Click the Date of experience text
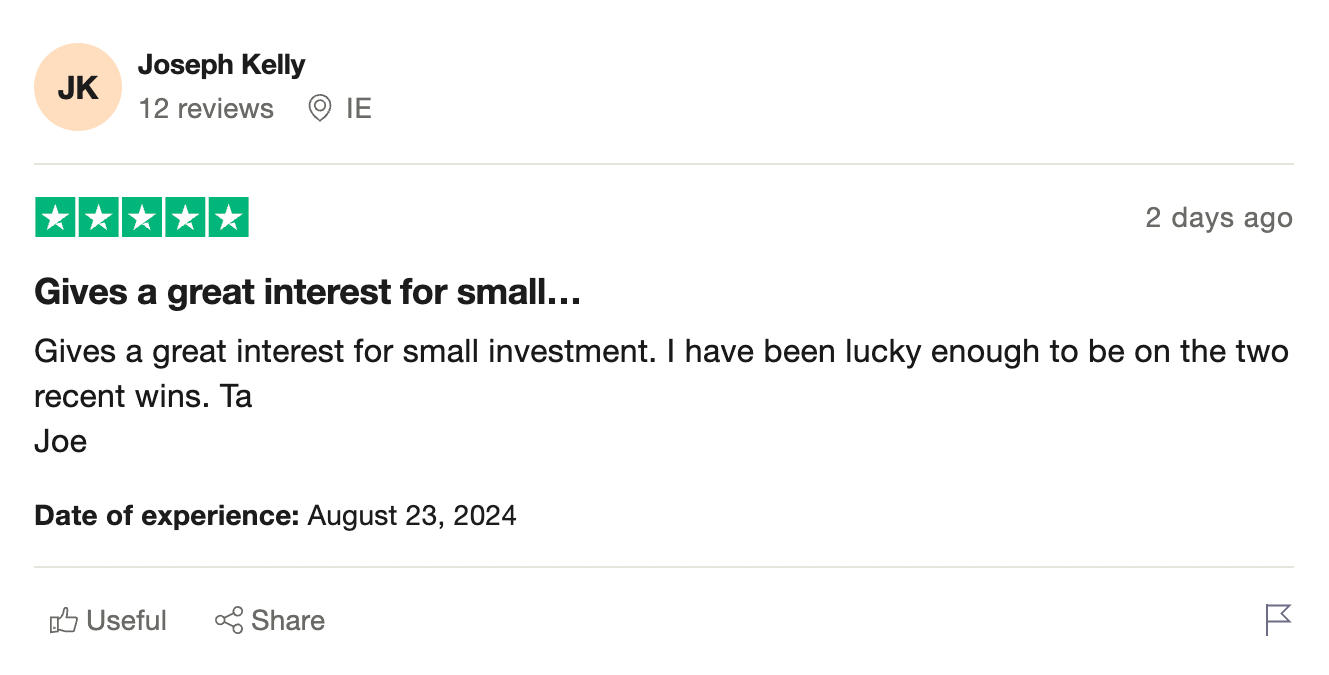Viewport: 1329px width, 675px height. coord(164,515)
